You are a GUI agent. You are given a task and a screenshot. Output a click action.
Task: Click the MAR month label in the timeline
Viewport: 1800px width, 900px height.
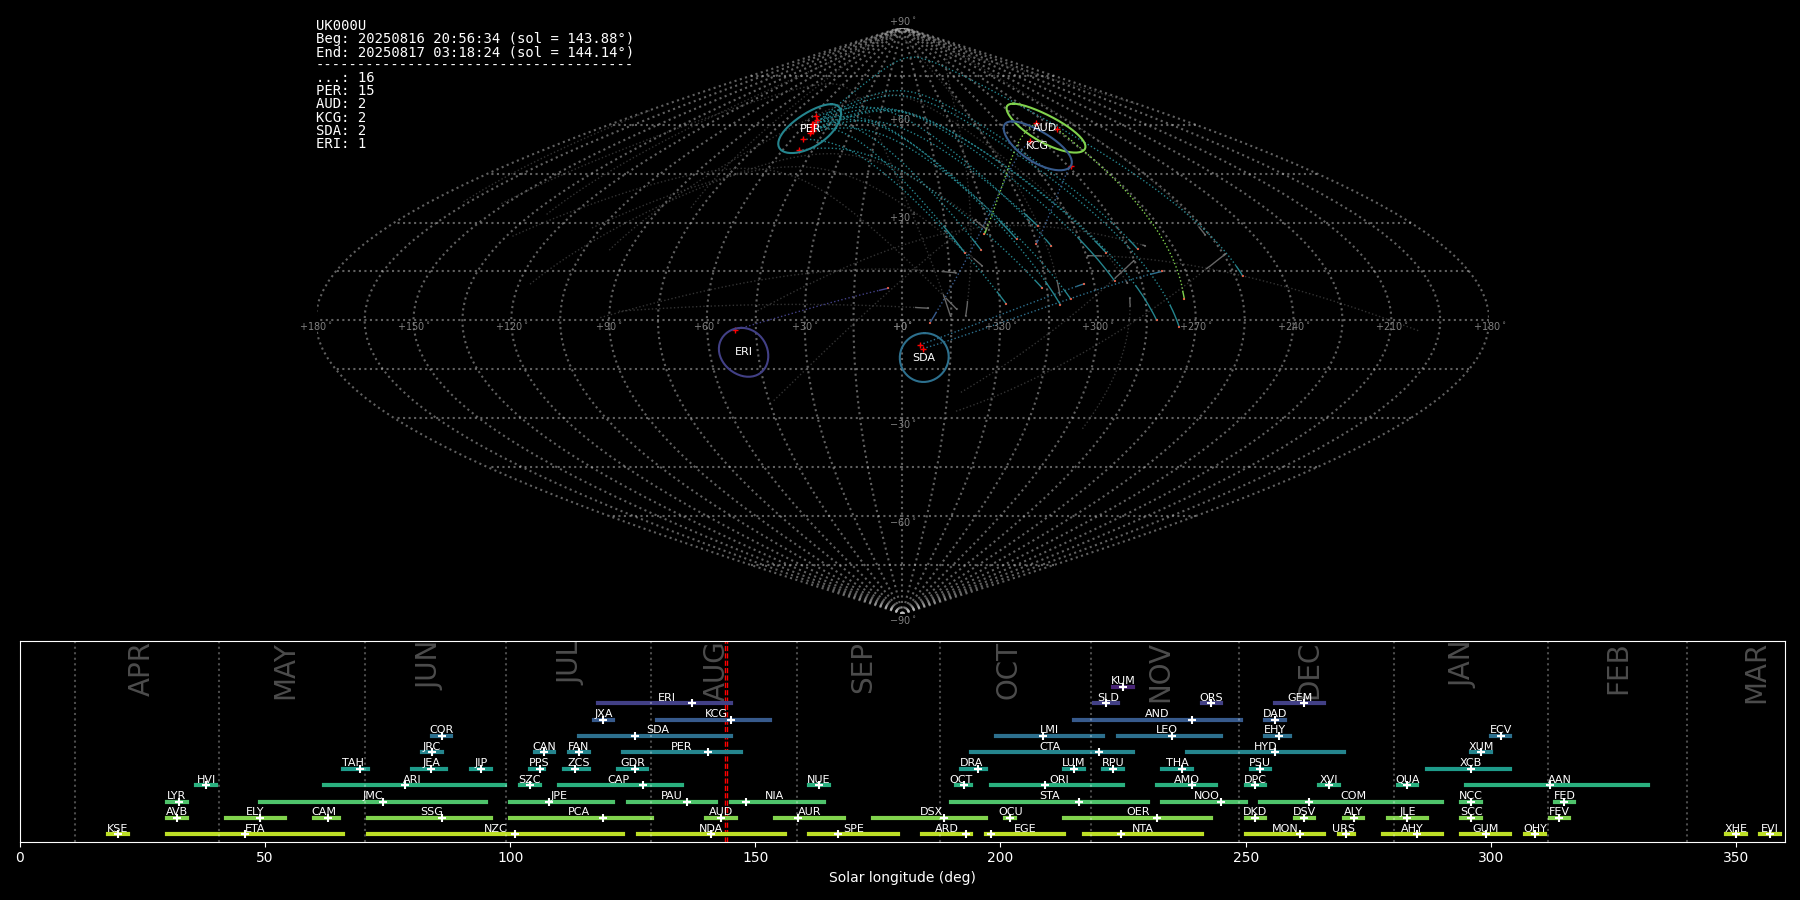(x=1756, y=675)
